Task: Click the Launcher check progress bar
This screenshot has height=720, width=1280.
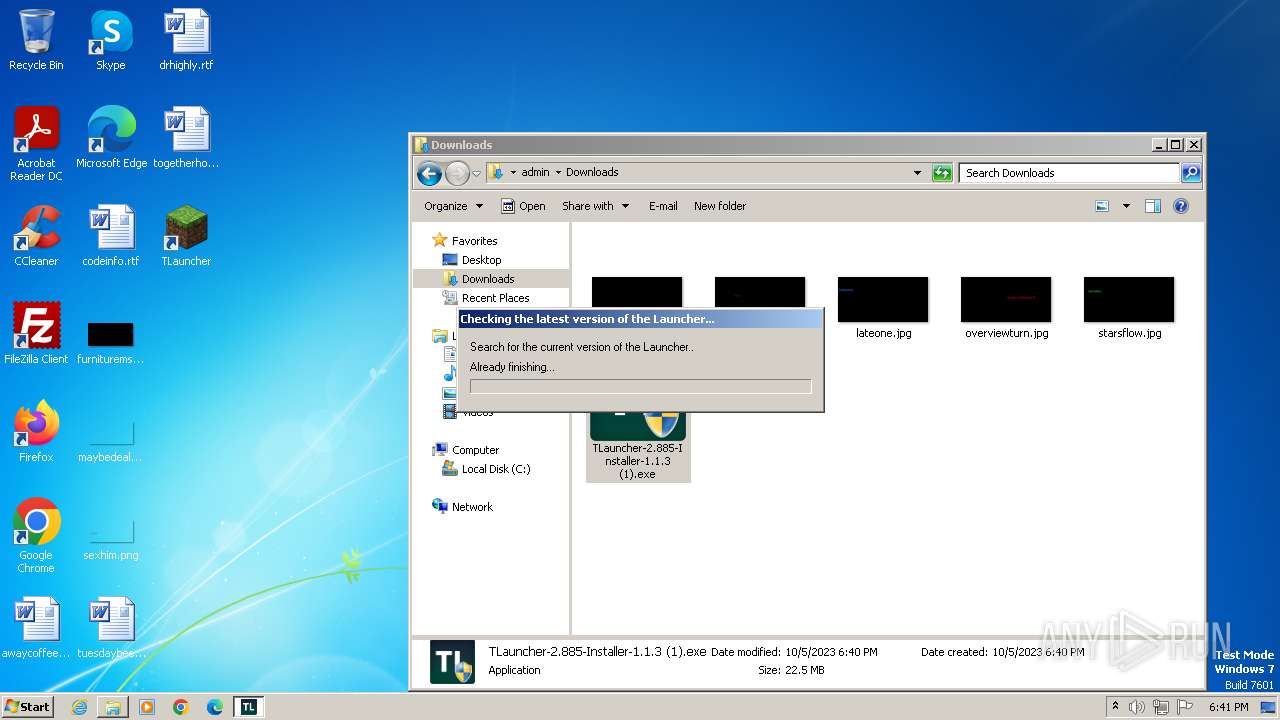Action: pos(640,386)
